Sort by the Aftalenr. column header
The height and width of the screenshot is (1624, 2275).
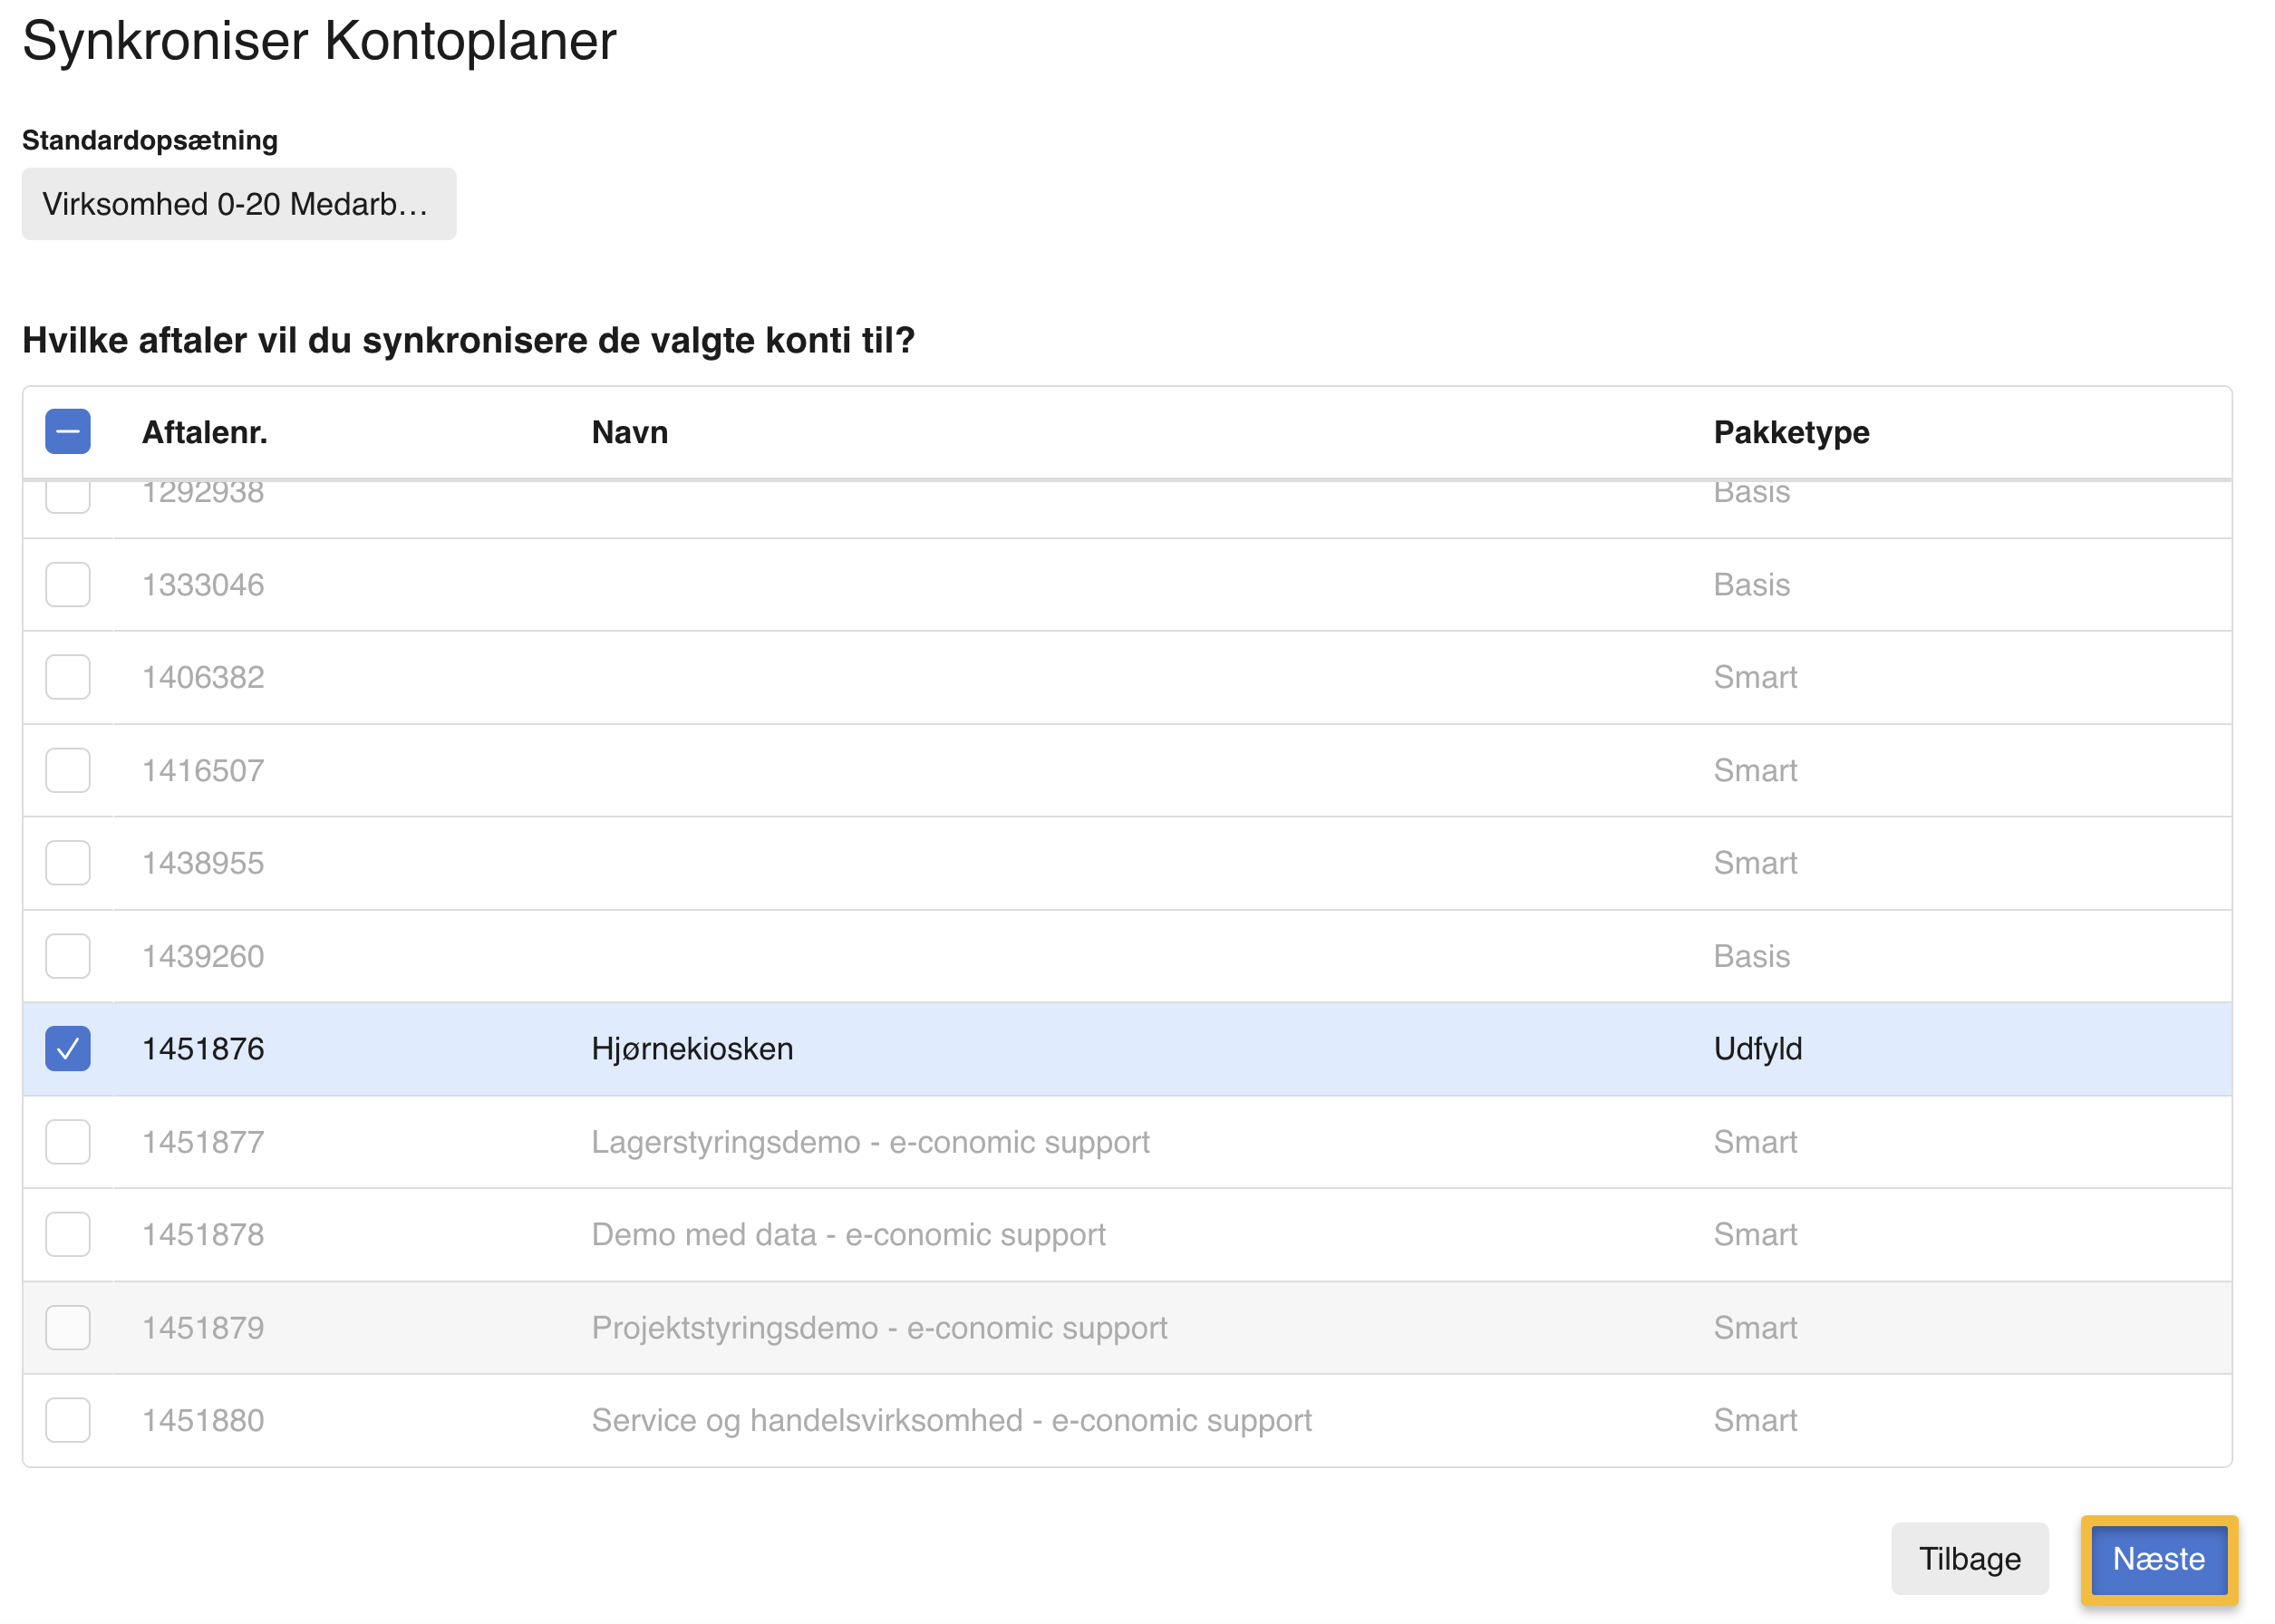205,432
